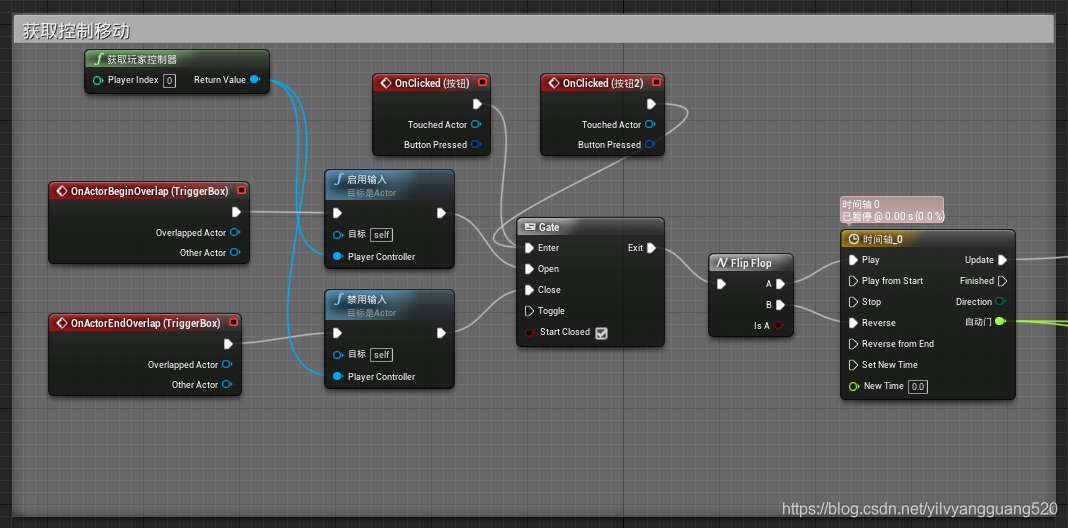Click exec input pin of 禁用输入 node
The width and height of the screenshot is (1068, 528).
tap(338, 333)
